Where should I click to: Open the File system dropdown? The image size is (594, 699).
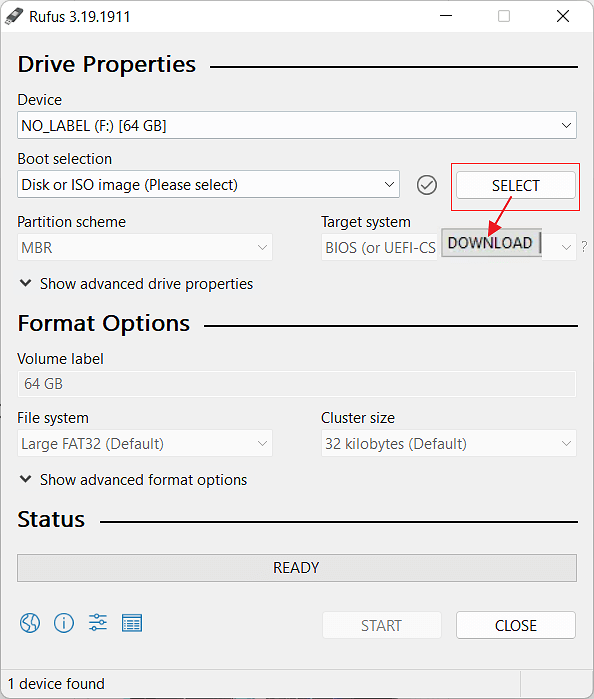144,443
